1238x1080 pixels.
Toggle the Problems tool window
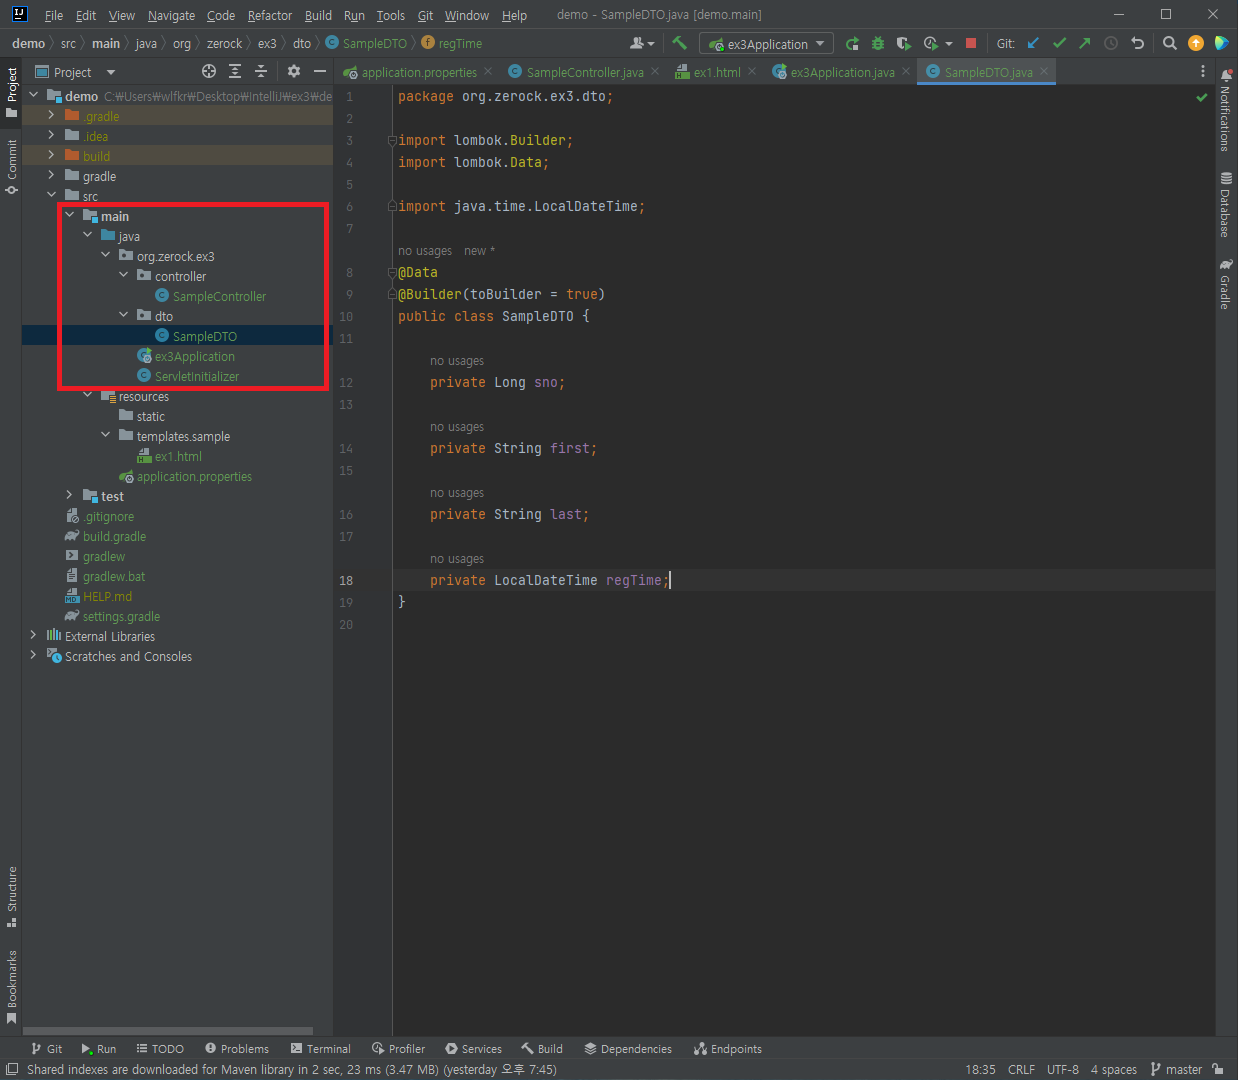pyautogui.click(x=237, y=1049)
